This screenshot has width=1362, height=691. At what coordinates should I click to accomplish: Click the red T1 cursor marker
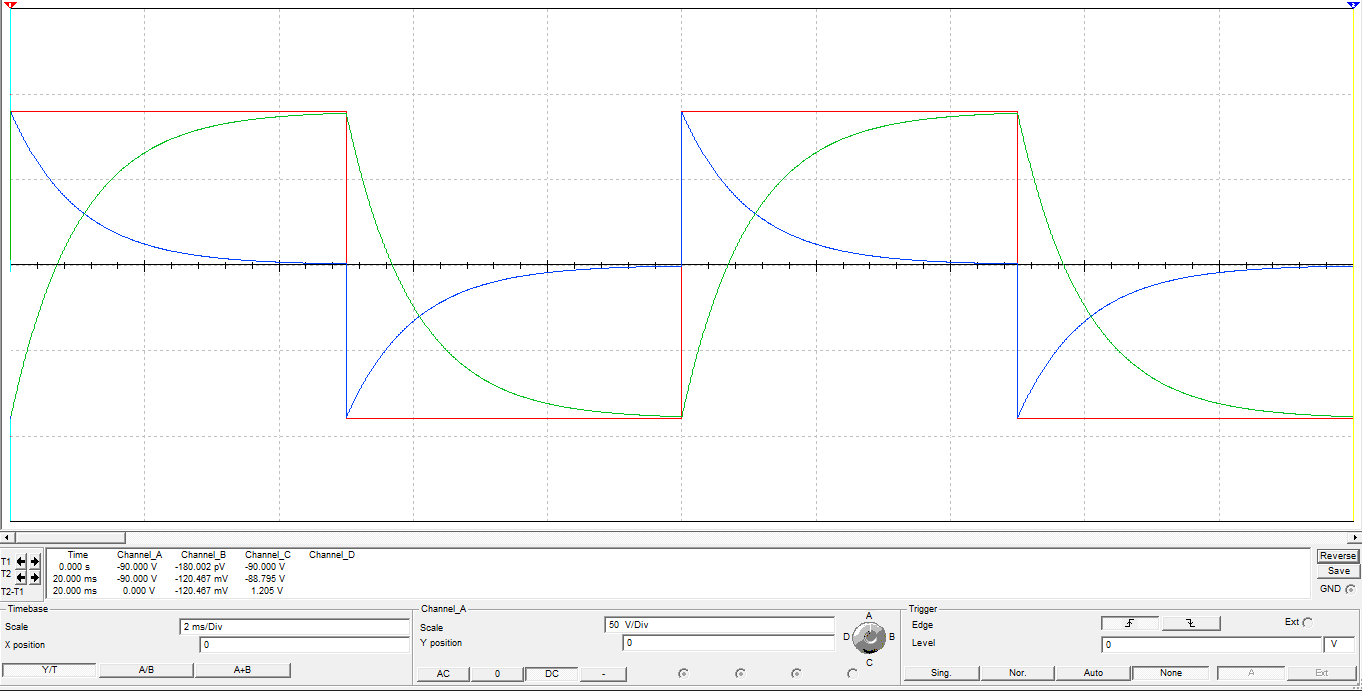[x=11, y=5]
